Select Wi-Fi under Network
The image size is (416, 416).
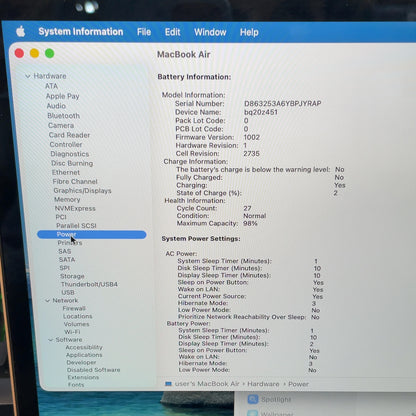pos(72,332)
